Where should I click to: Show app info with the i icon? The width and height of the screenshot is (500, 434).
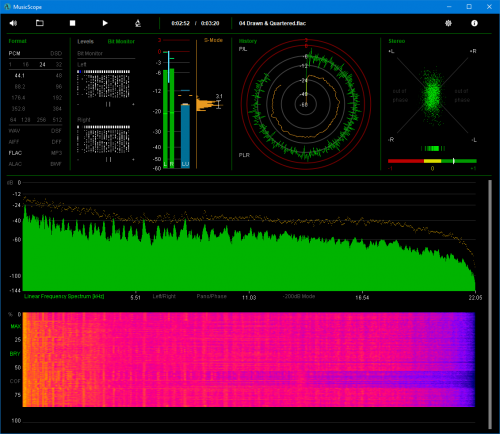[474, 23]
